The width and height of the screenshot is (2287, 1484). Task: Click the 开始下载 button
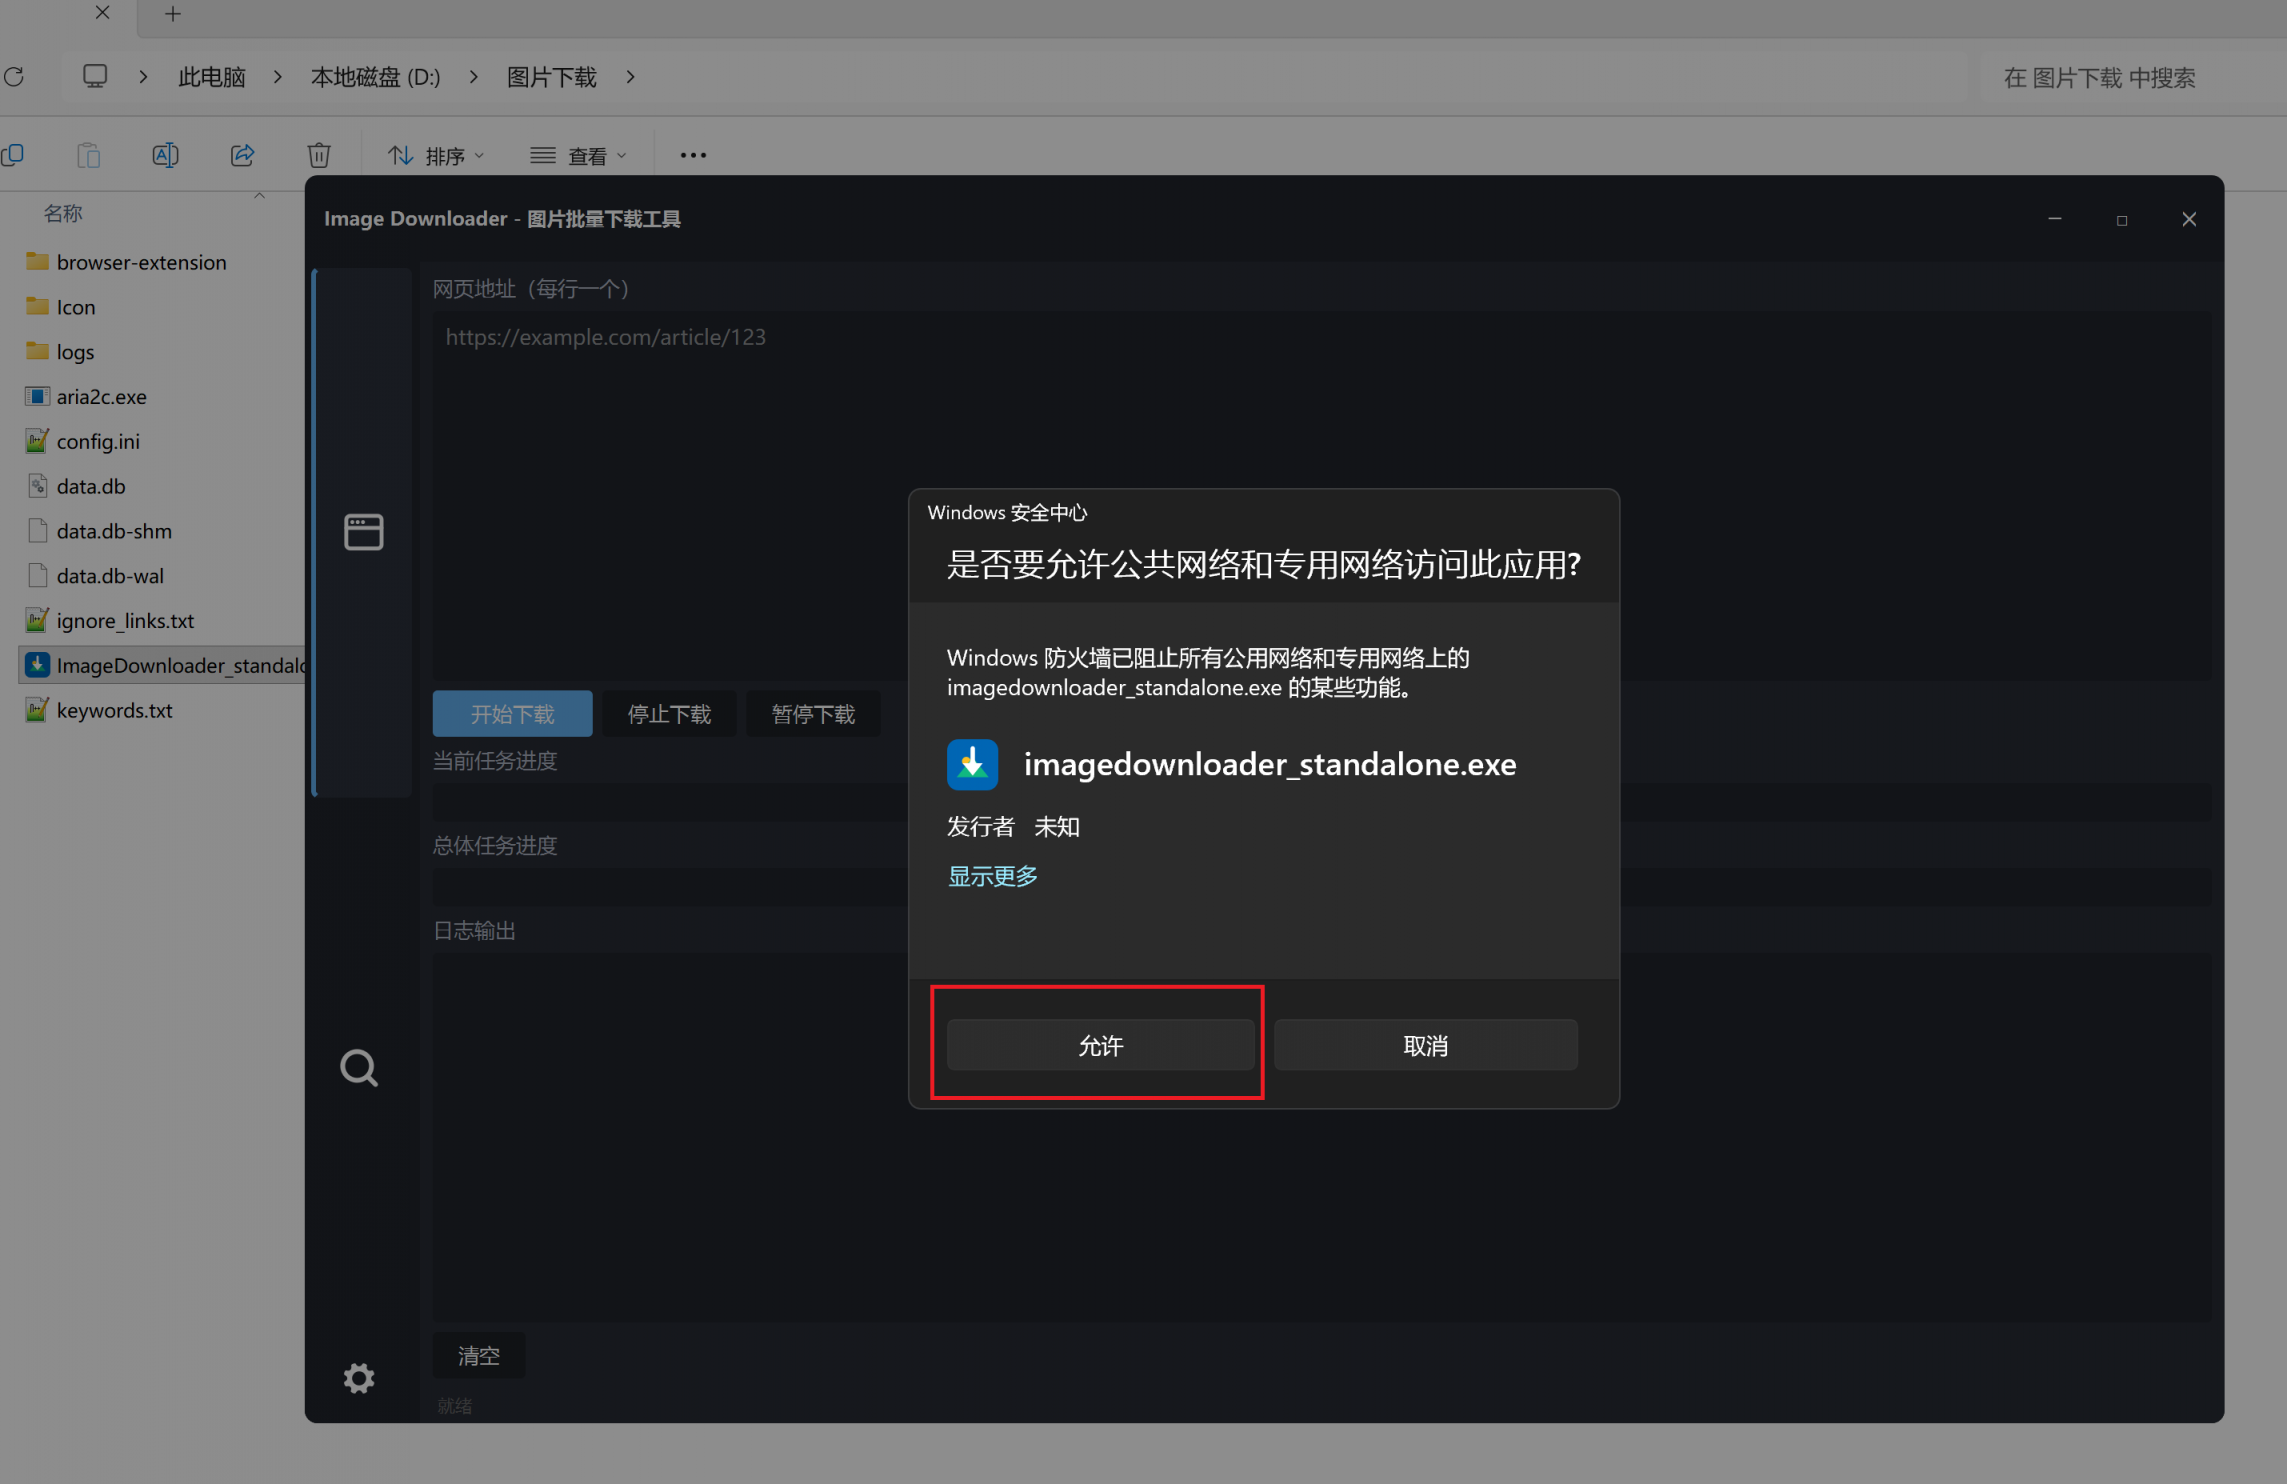click(512, 714)
